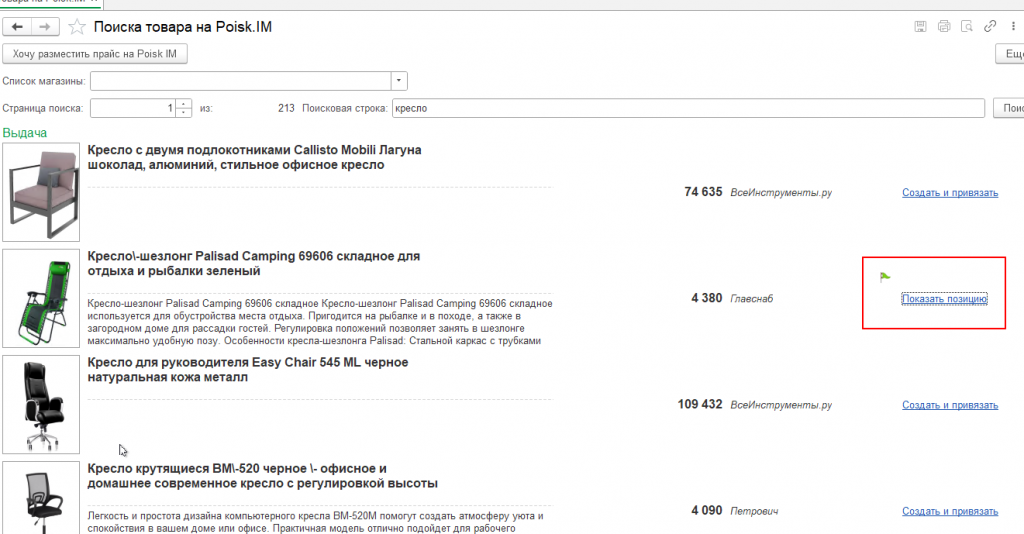Add page to favorites with star icon
This screenshot has width=1024, height=534.
pos(77,27)
